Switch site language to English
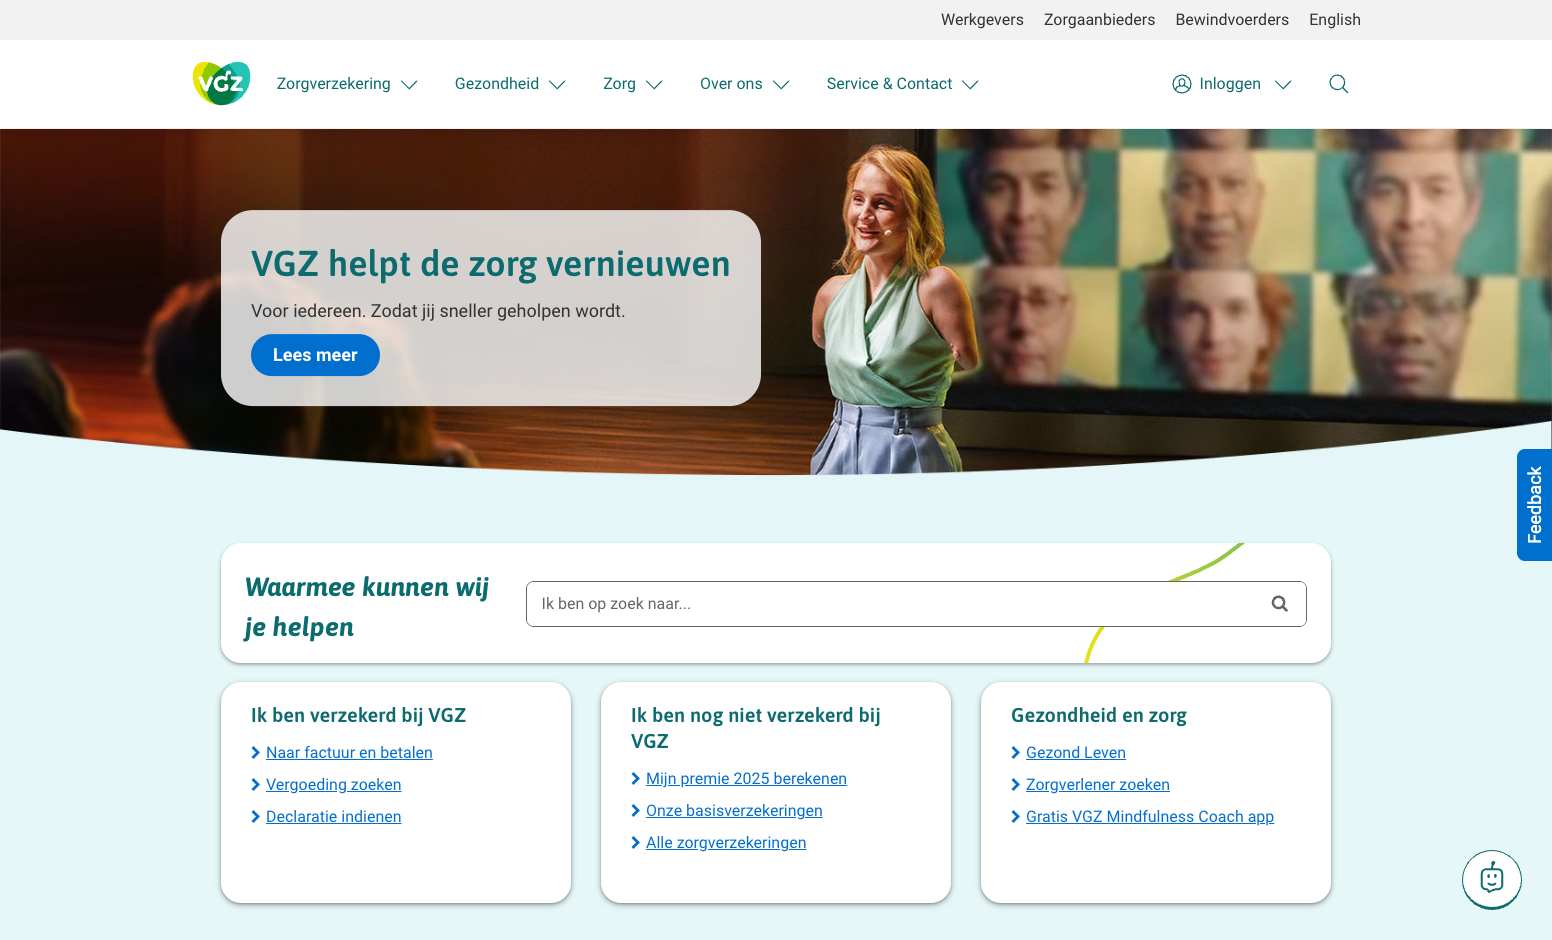Viewport: 1552px width, 940px height. click(1335, 19)
